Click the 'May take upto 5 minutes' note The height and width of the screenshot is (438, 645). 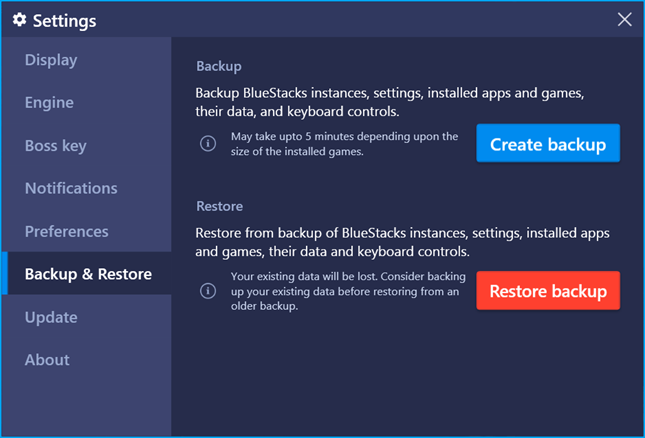pos(344,144)
